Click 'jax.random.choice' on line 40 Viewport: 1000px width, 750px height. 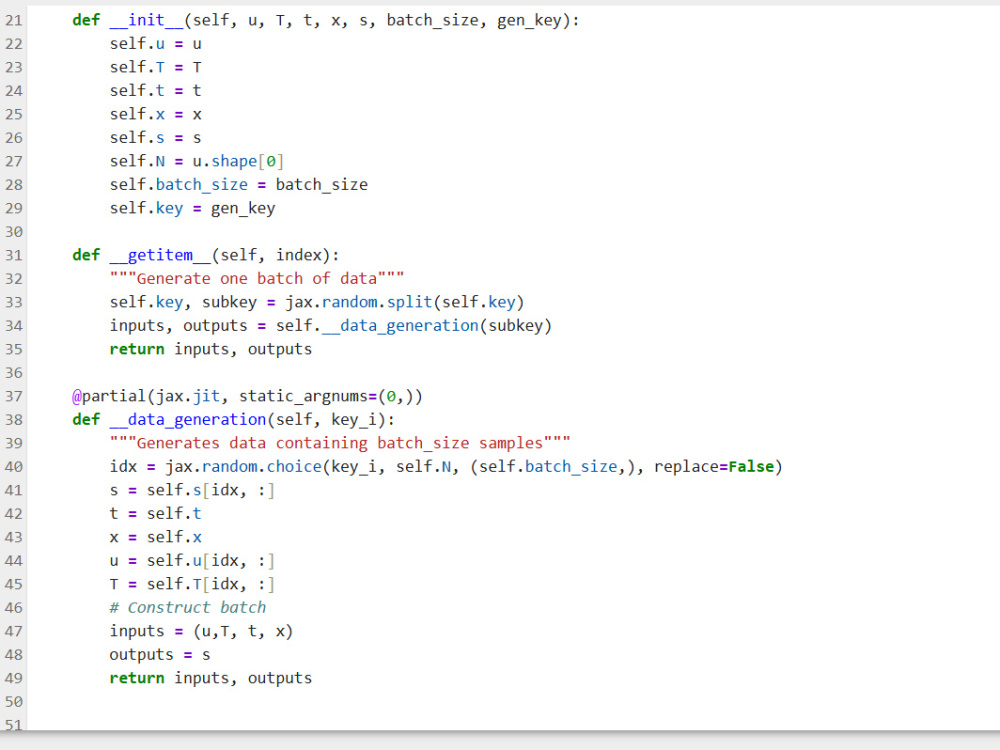click(243, 467)
